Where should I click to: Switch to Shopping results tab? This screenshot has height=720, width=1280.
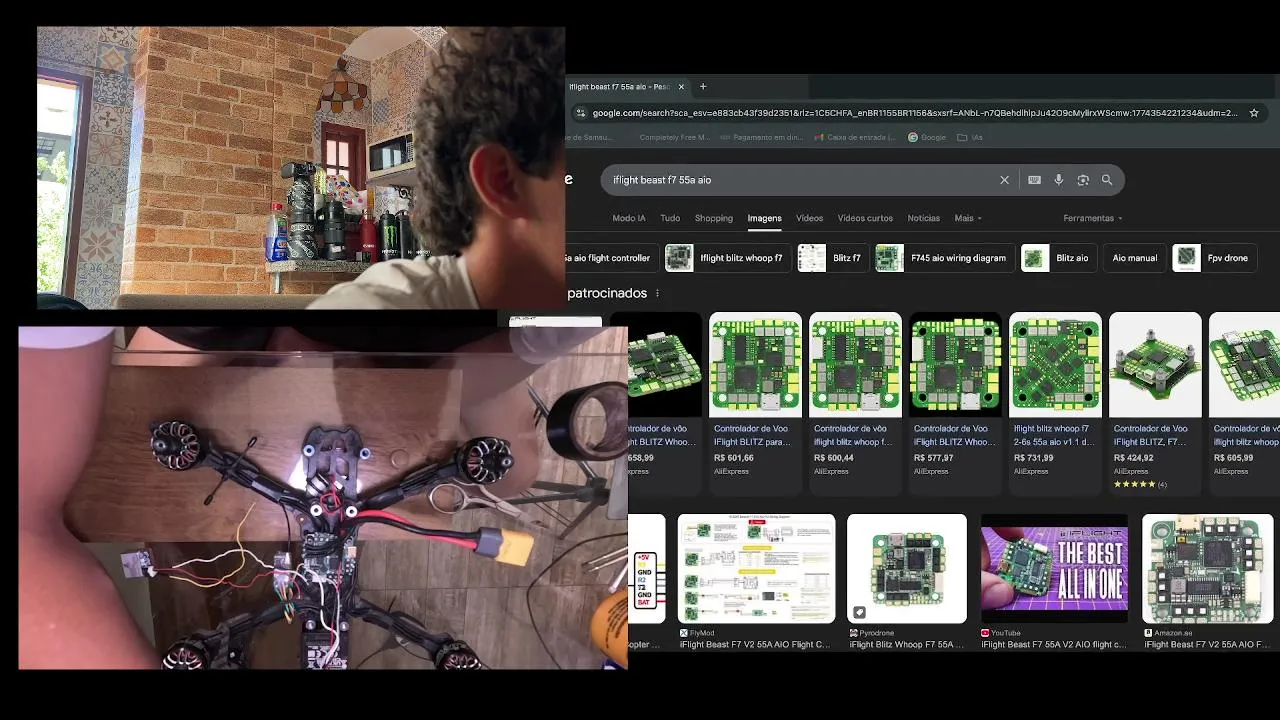click(714, 218)
